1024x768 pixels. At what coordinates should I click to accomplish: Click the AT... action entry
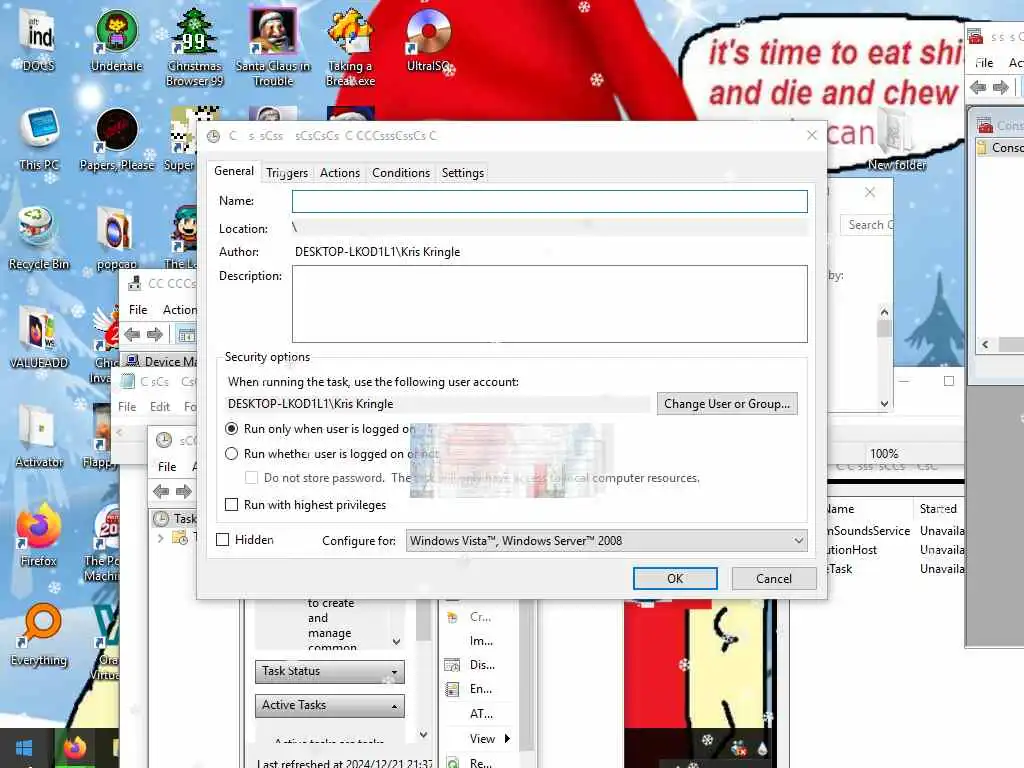481,714
